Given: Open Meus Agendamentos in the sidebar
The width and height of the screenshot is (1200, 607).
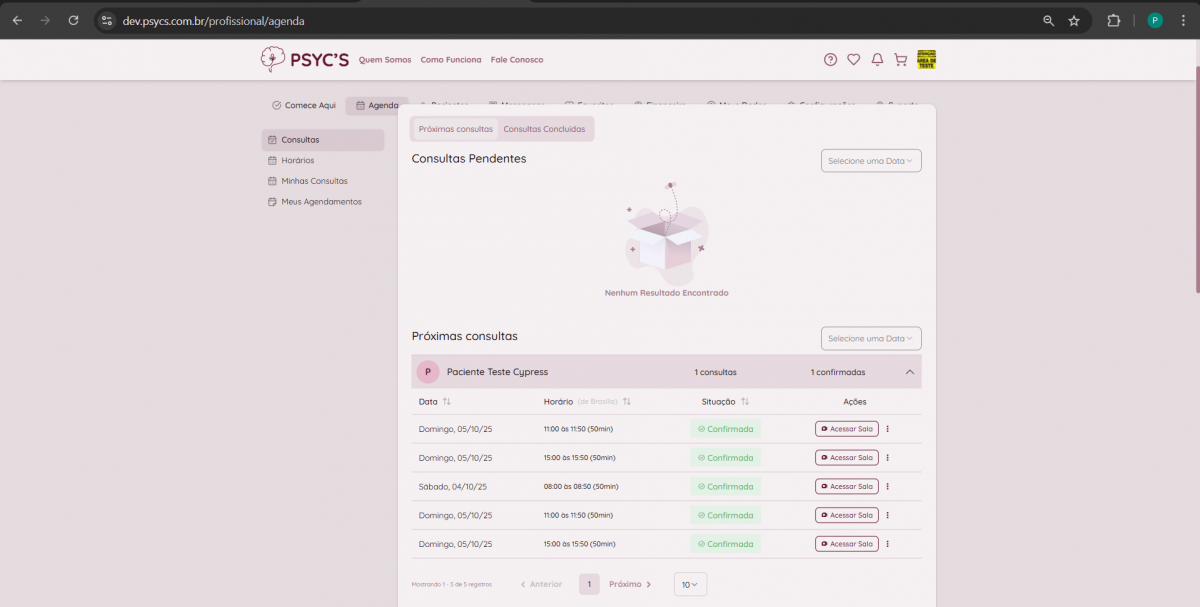Looking at the screenshot, I should pyautogui.click(x=320, y=202).
